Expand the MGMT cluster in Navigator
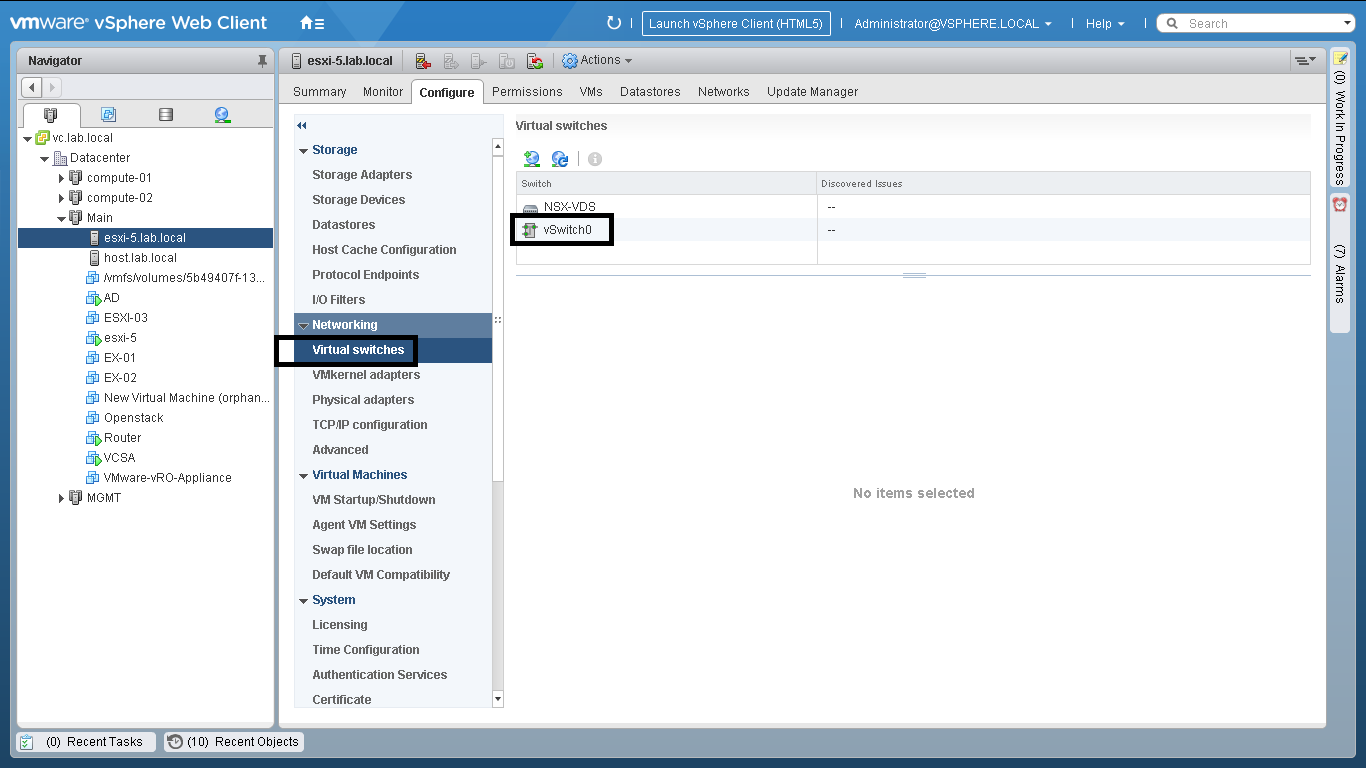The height and width of the screenshot is (768, 1366). coord(61,498)
